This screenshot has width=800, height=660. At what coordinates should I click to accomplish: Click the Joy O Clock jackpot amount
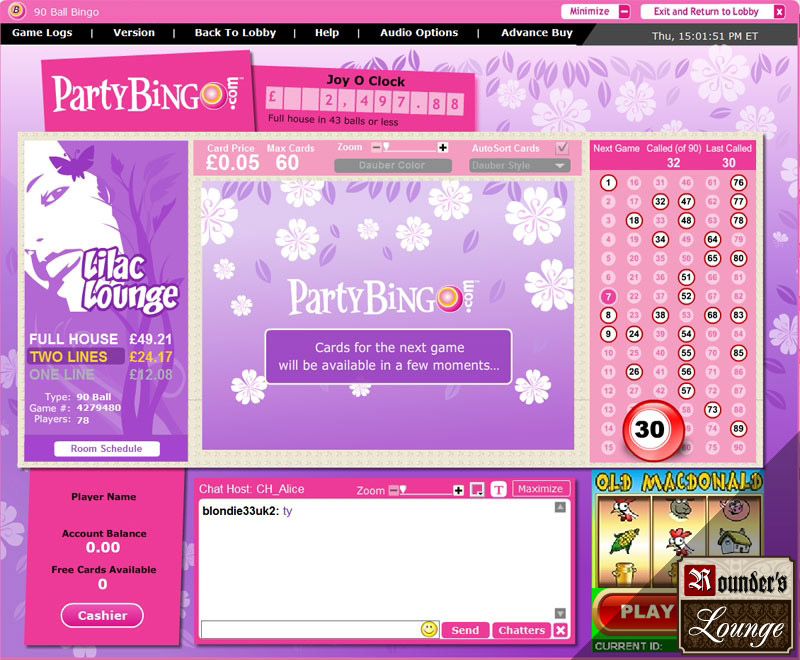point(365,101)
